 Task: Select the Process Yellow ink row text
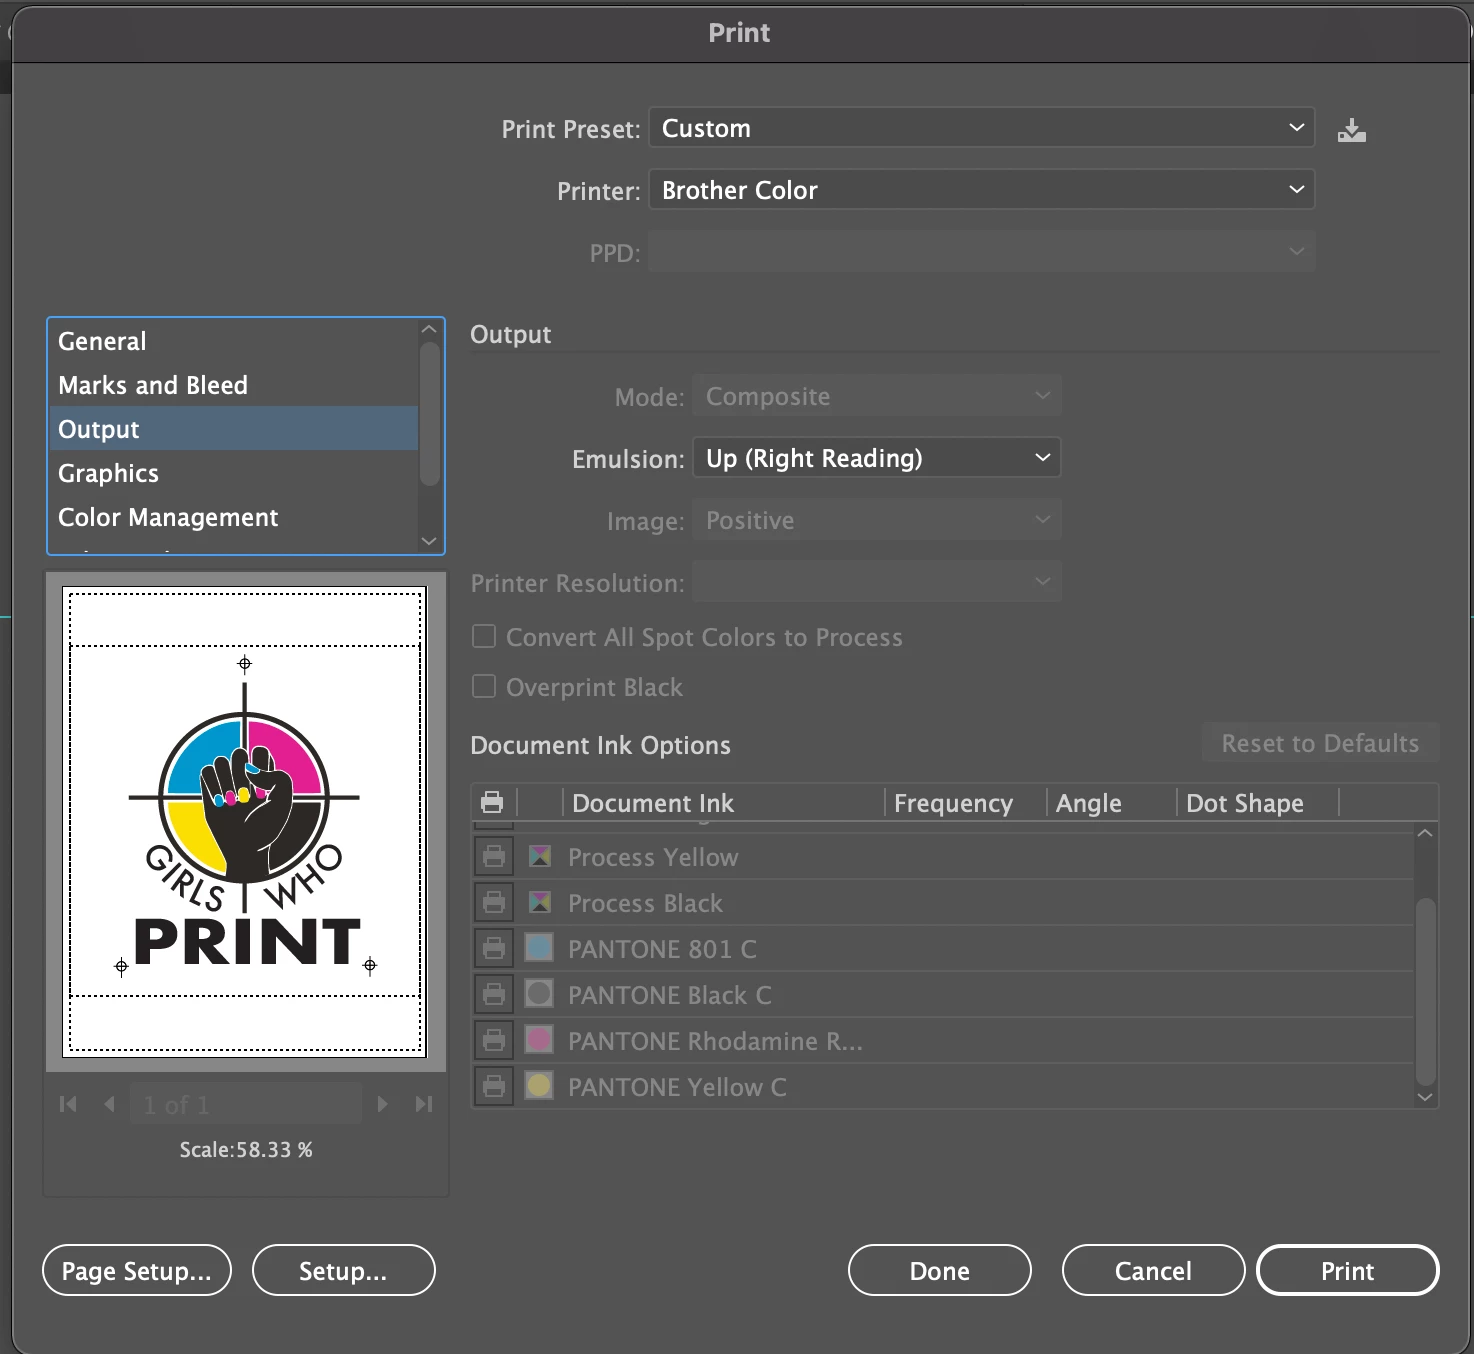(x=653, y=857)
